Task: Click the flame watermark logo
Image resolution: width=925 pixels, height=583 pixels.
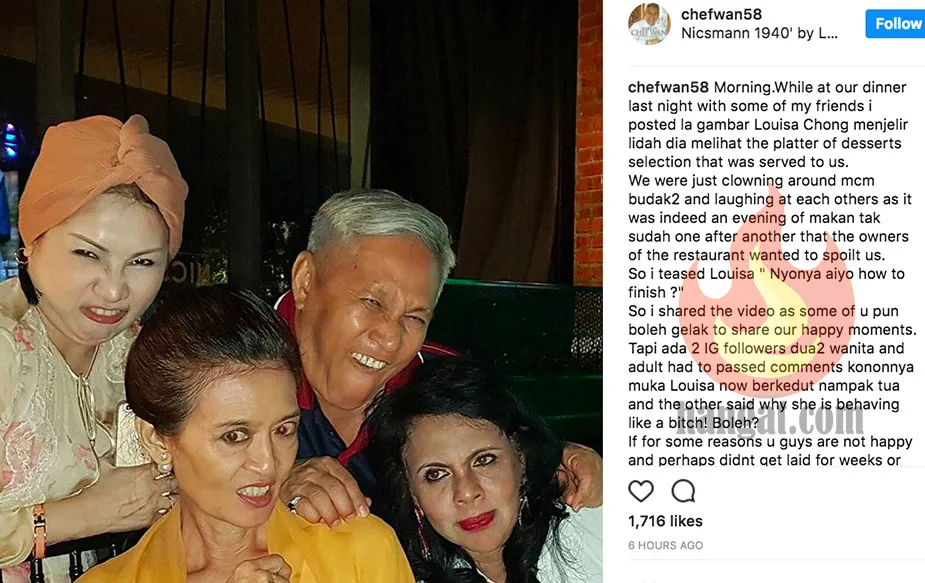Action: 769,295
